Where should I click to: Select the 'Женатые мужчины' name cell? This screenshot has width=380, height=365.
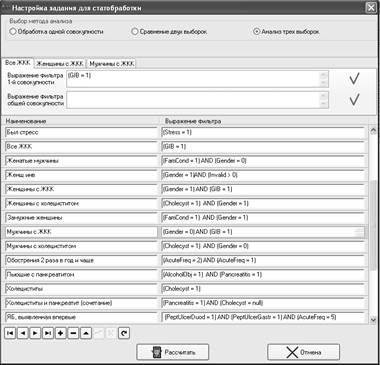coord(81,161)
